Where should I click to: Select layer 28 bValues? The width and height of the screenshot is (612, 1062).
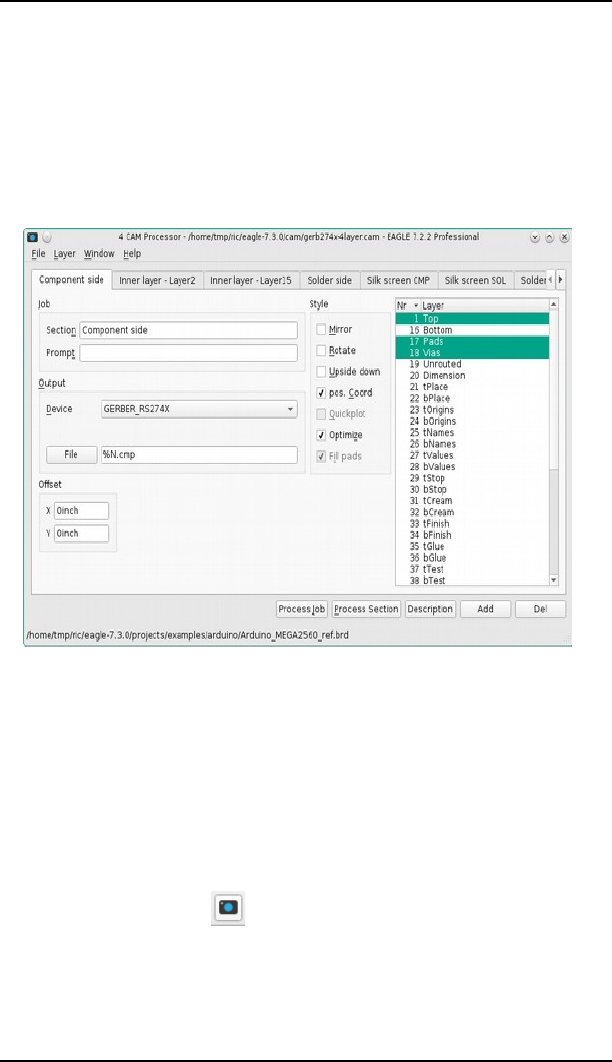coord(473,467)
